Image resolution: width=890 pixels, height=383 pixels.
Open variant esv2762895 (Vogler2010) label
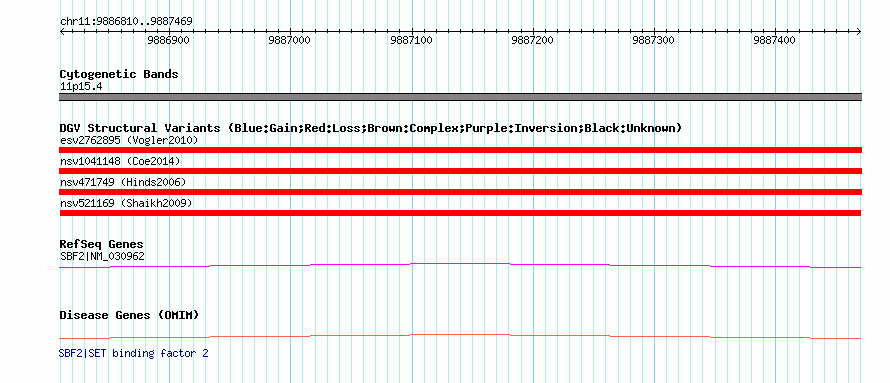click(x=129, y=140)
